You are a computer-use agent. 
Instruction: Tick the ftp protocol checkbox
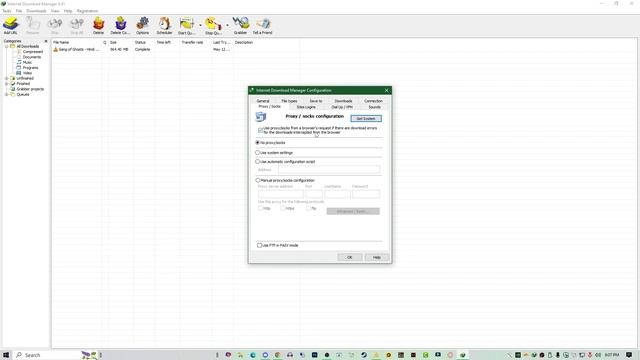click(309, 208)
